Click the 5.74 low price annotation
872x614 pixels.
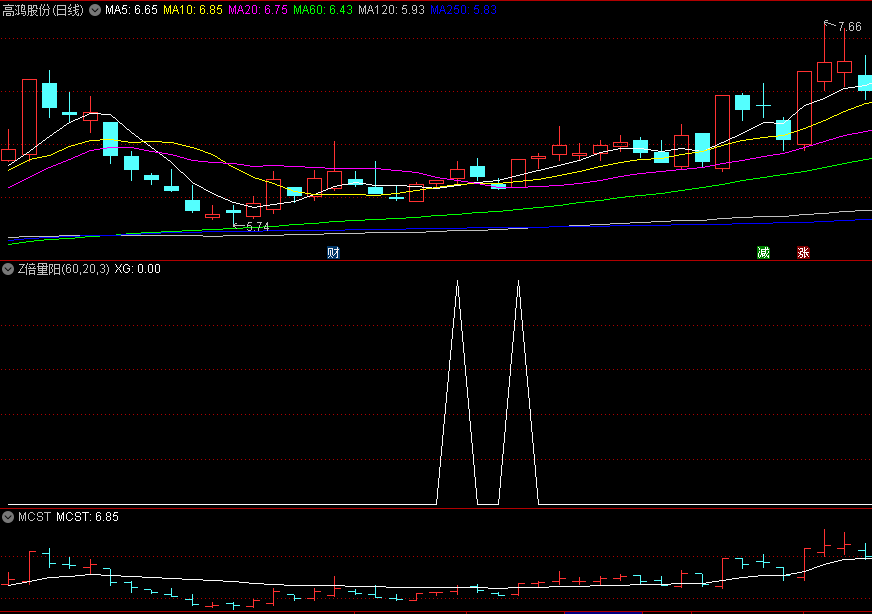(x=257, y=226)
